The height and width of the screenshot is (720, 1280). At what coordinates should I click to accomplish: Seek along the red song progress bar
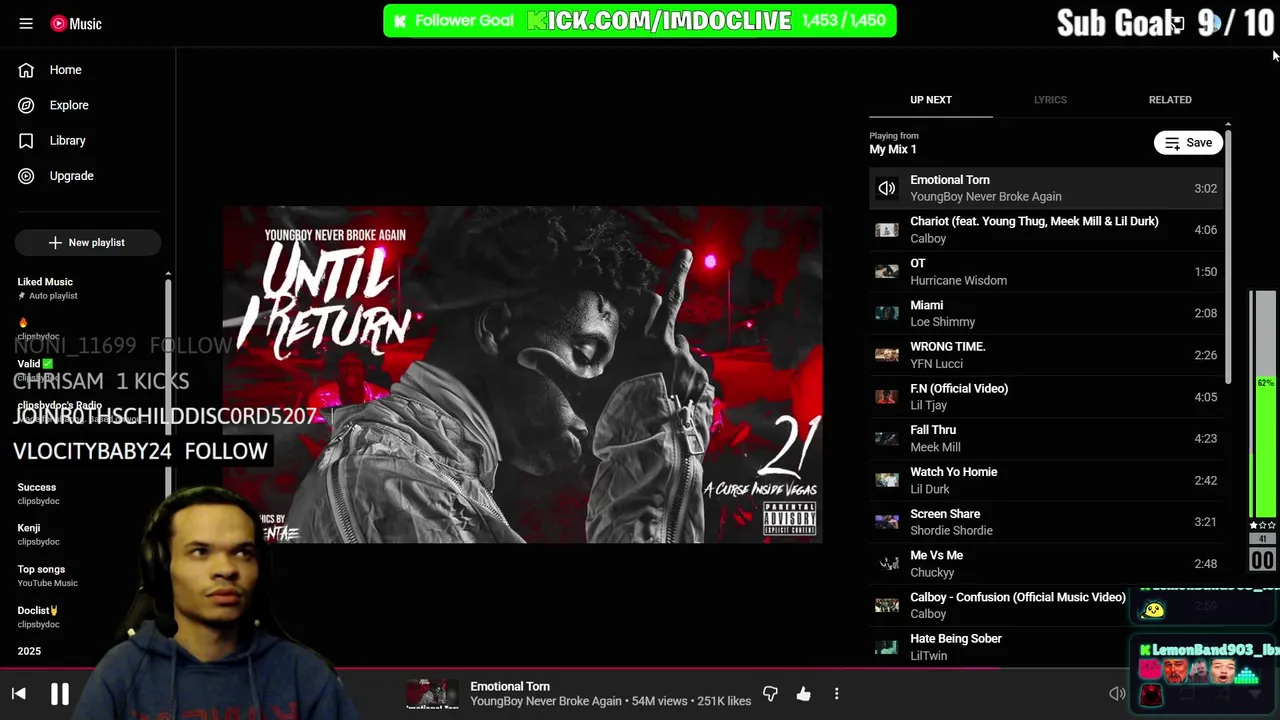point(640,669)
